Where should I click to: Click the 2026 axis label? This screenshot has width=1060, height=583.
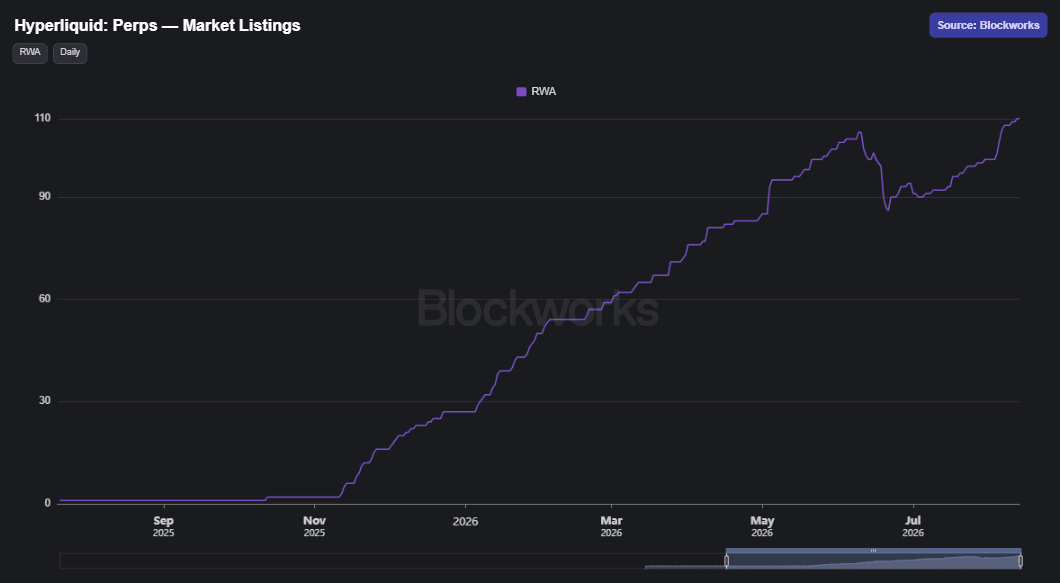[x=465, y=521]
